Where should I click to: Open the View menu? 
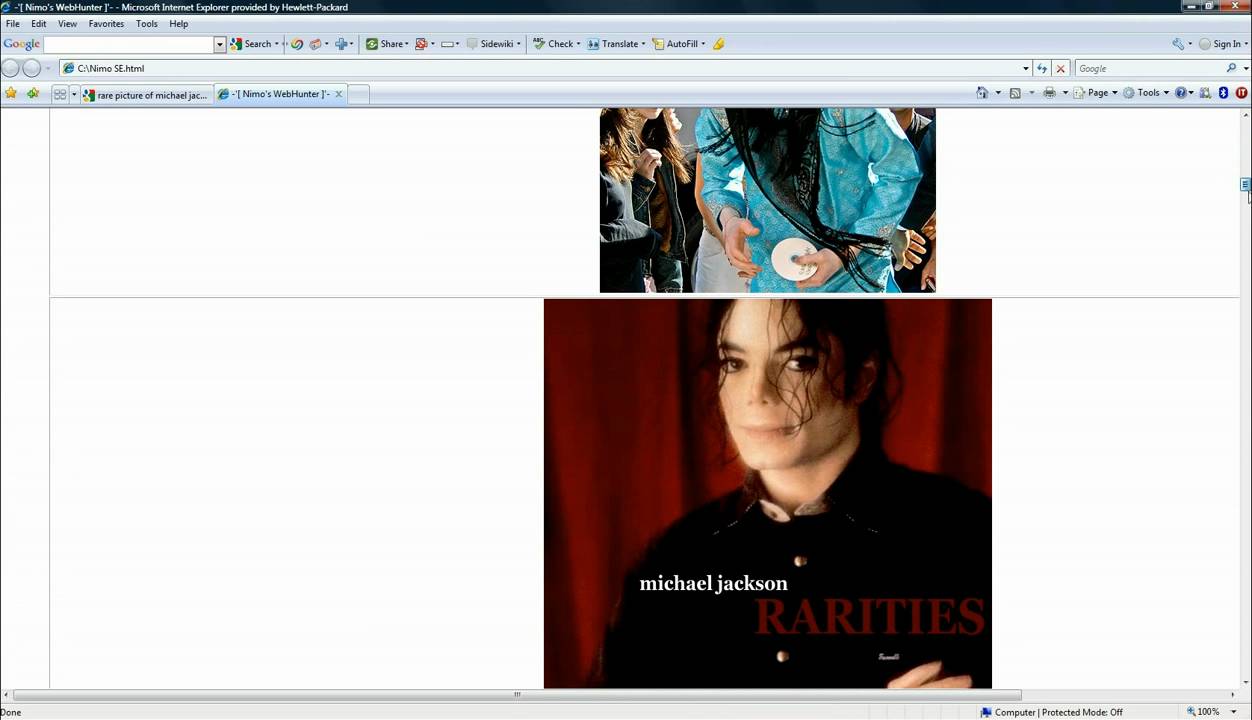67,23
